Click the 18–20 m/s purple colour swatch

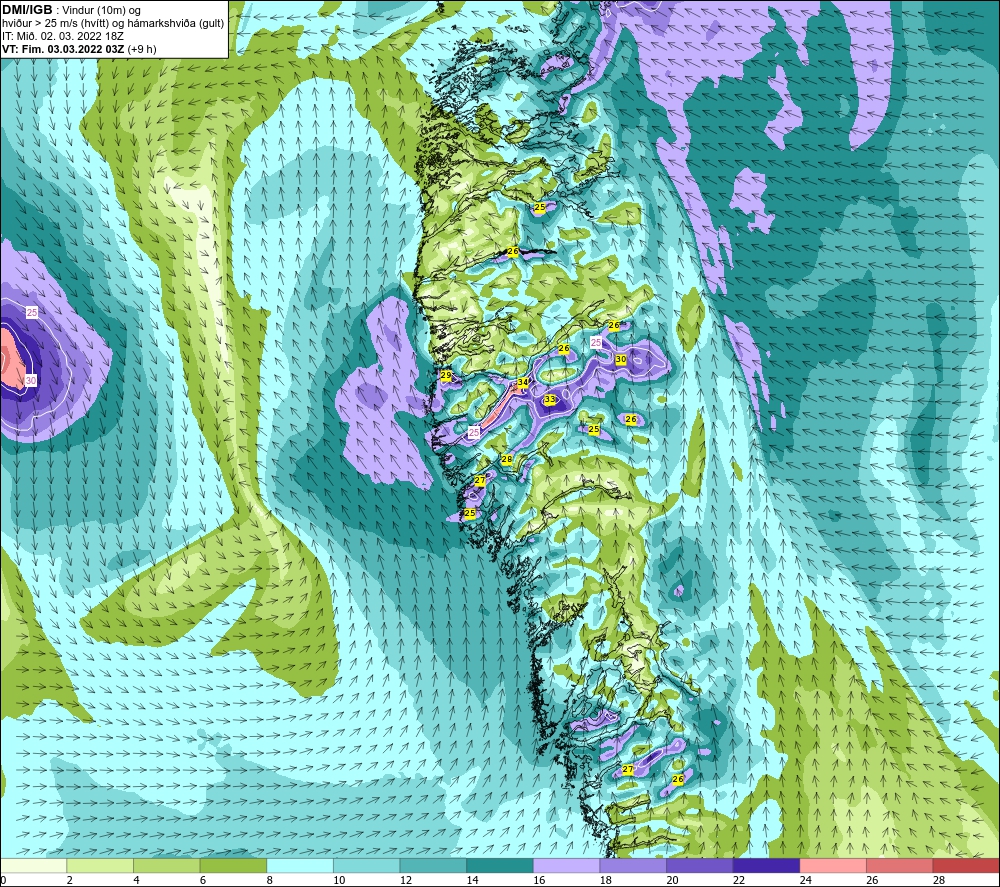[633, 865]
